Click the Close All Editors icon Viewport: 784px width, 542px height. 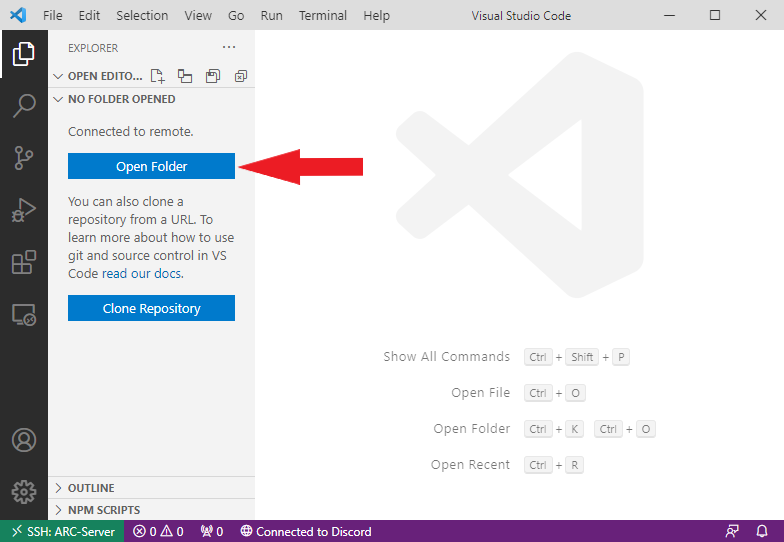point(240,76)
